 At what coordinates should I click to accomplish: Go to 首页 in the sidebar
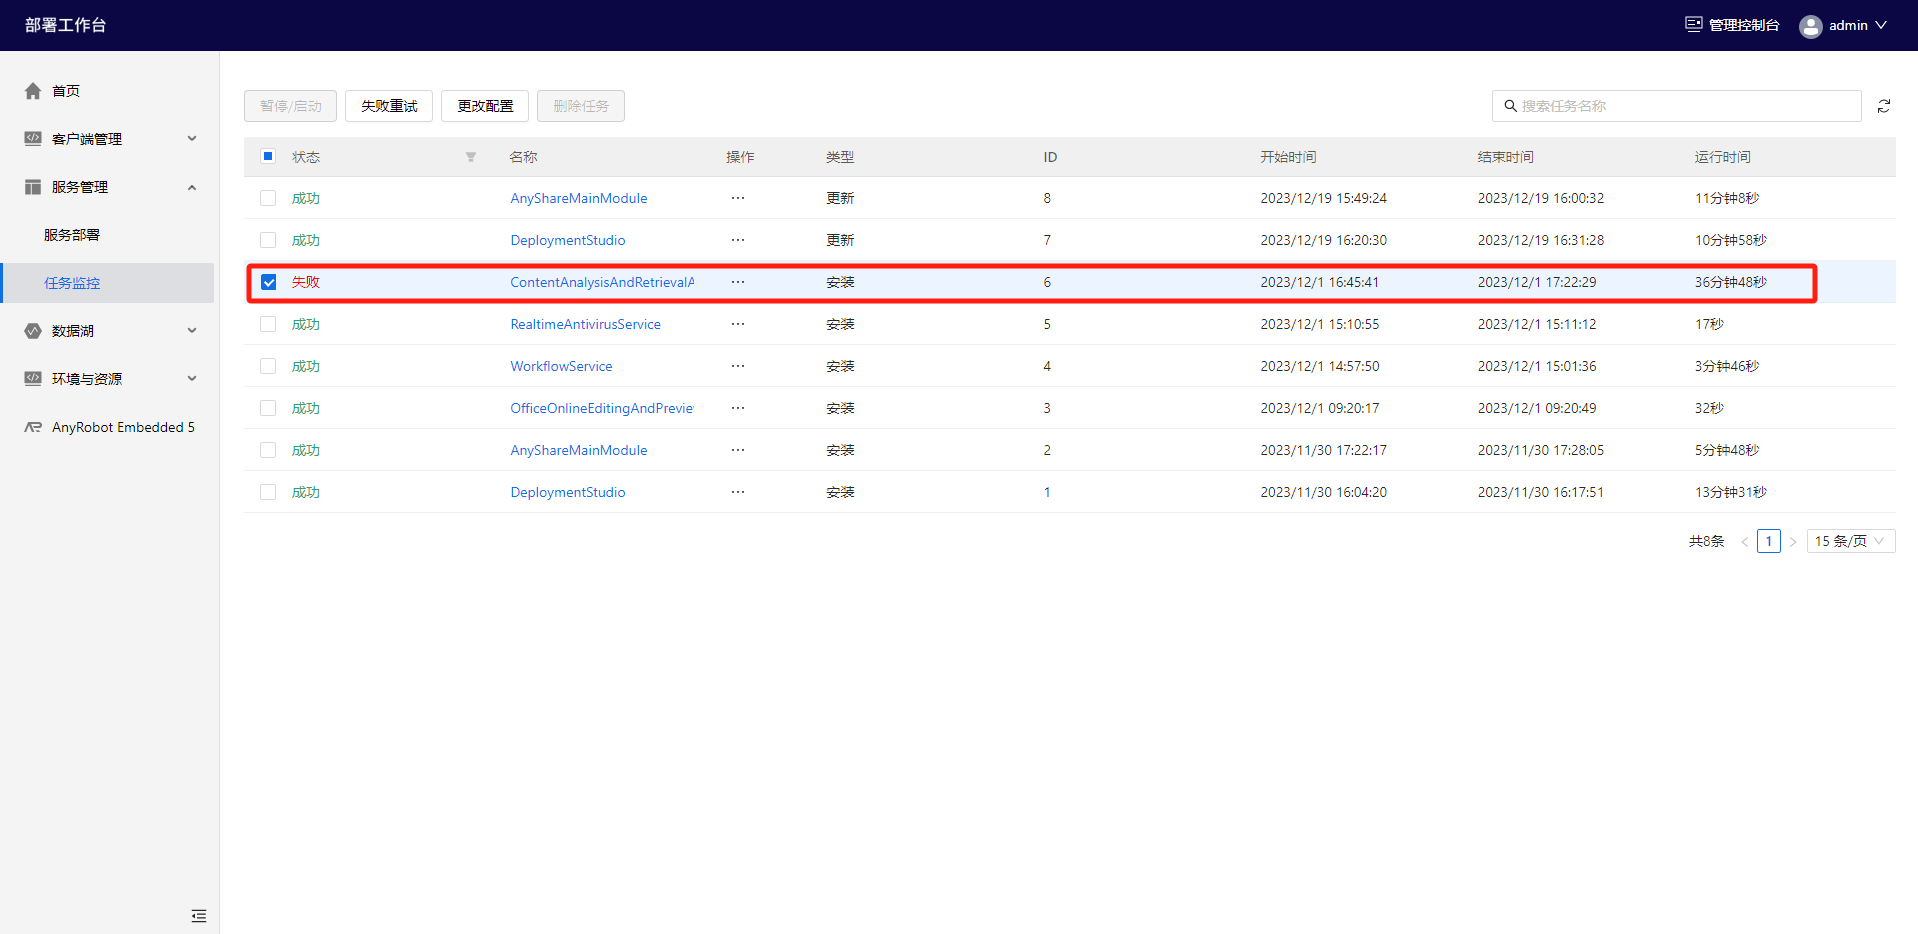coord(66,91)
